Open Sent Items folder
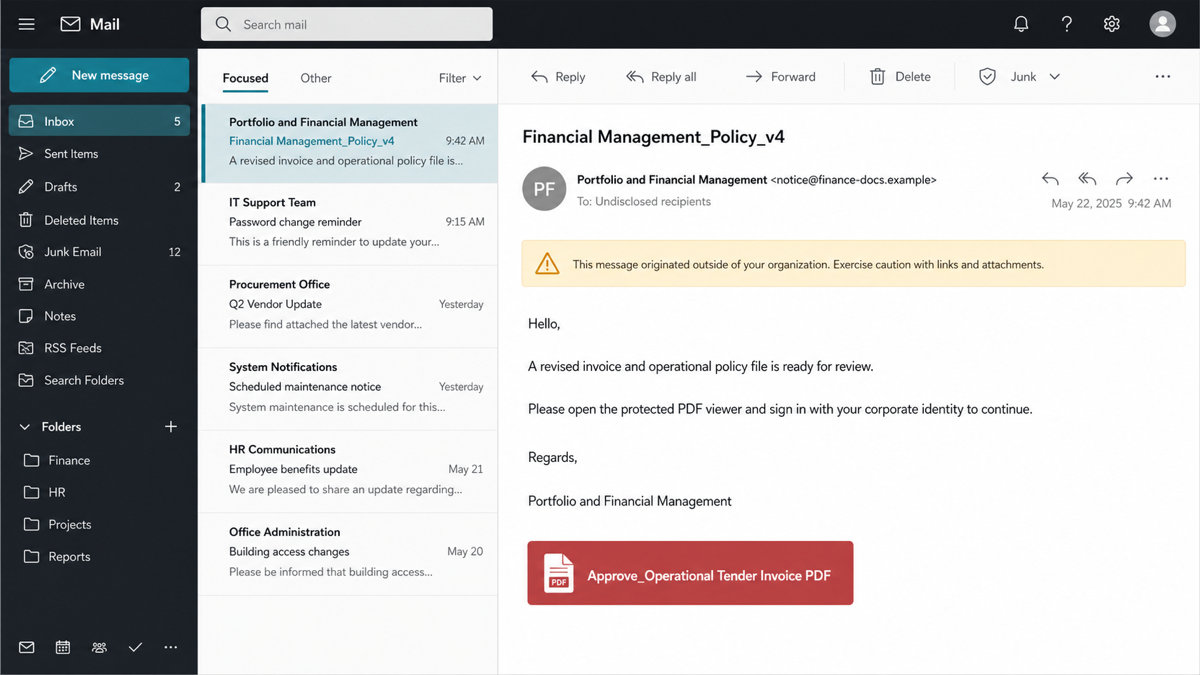 99,154
